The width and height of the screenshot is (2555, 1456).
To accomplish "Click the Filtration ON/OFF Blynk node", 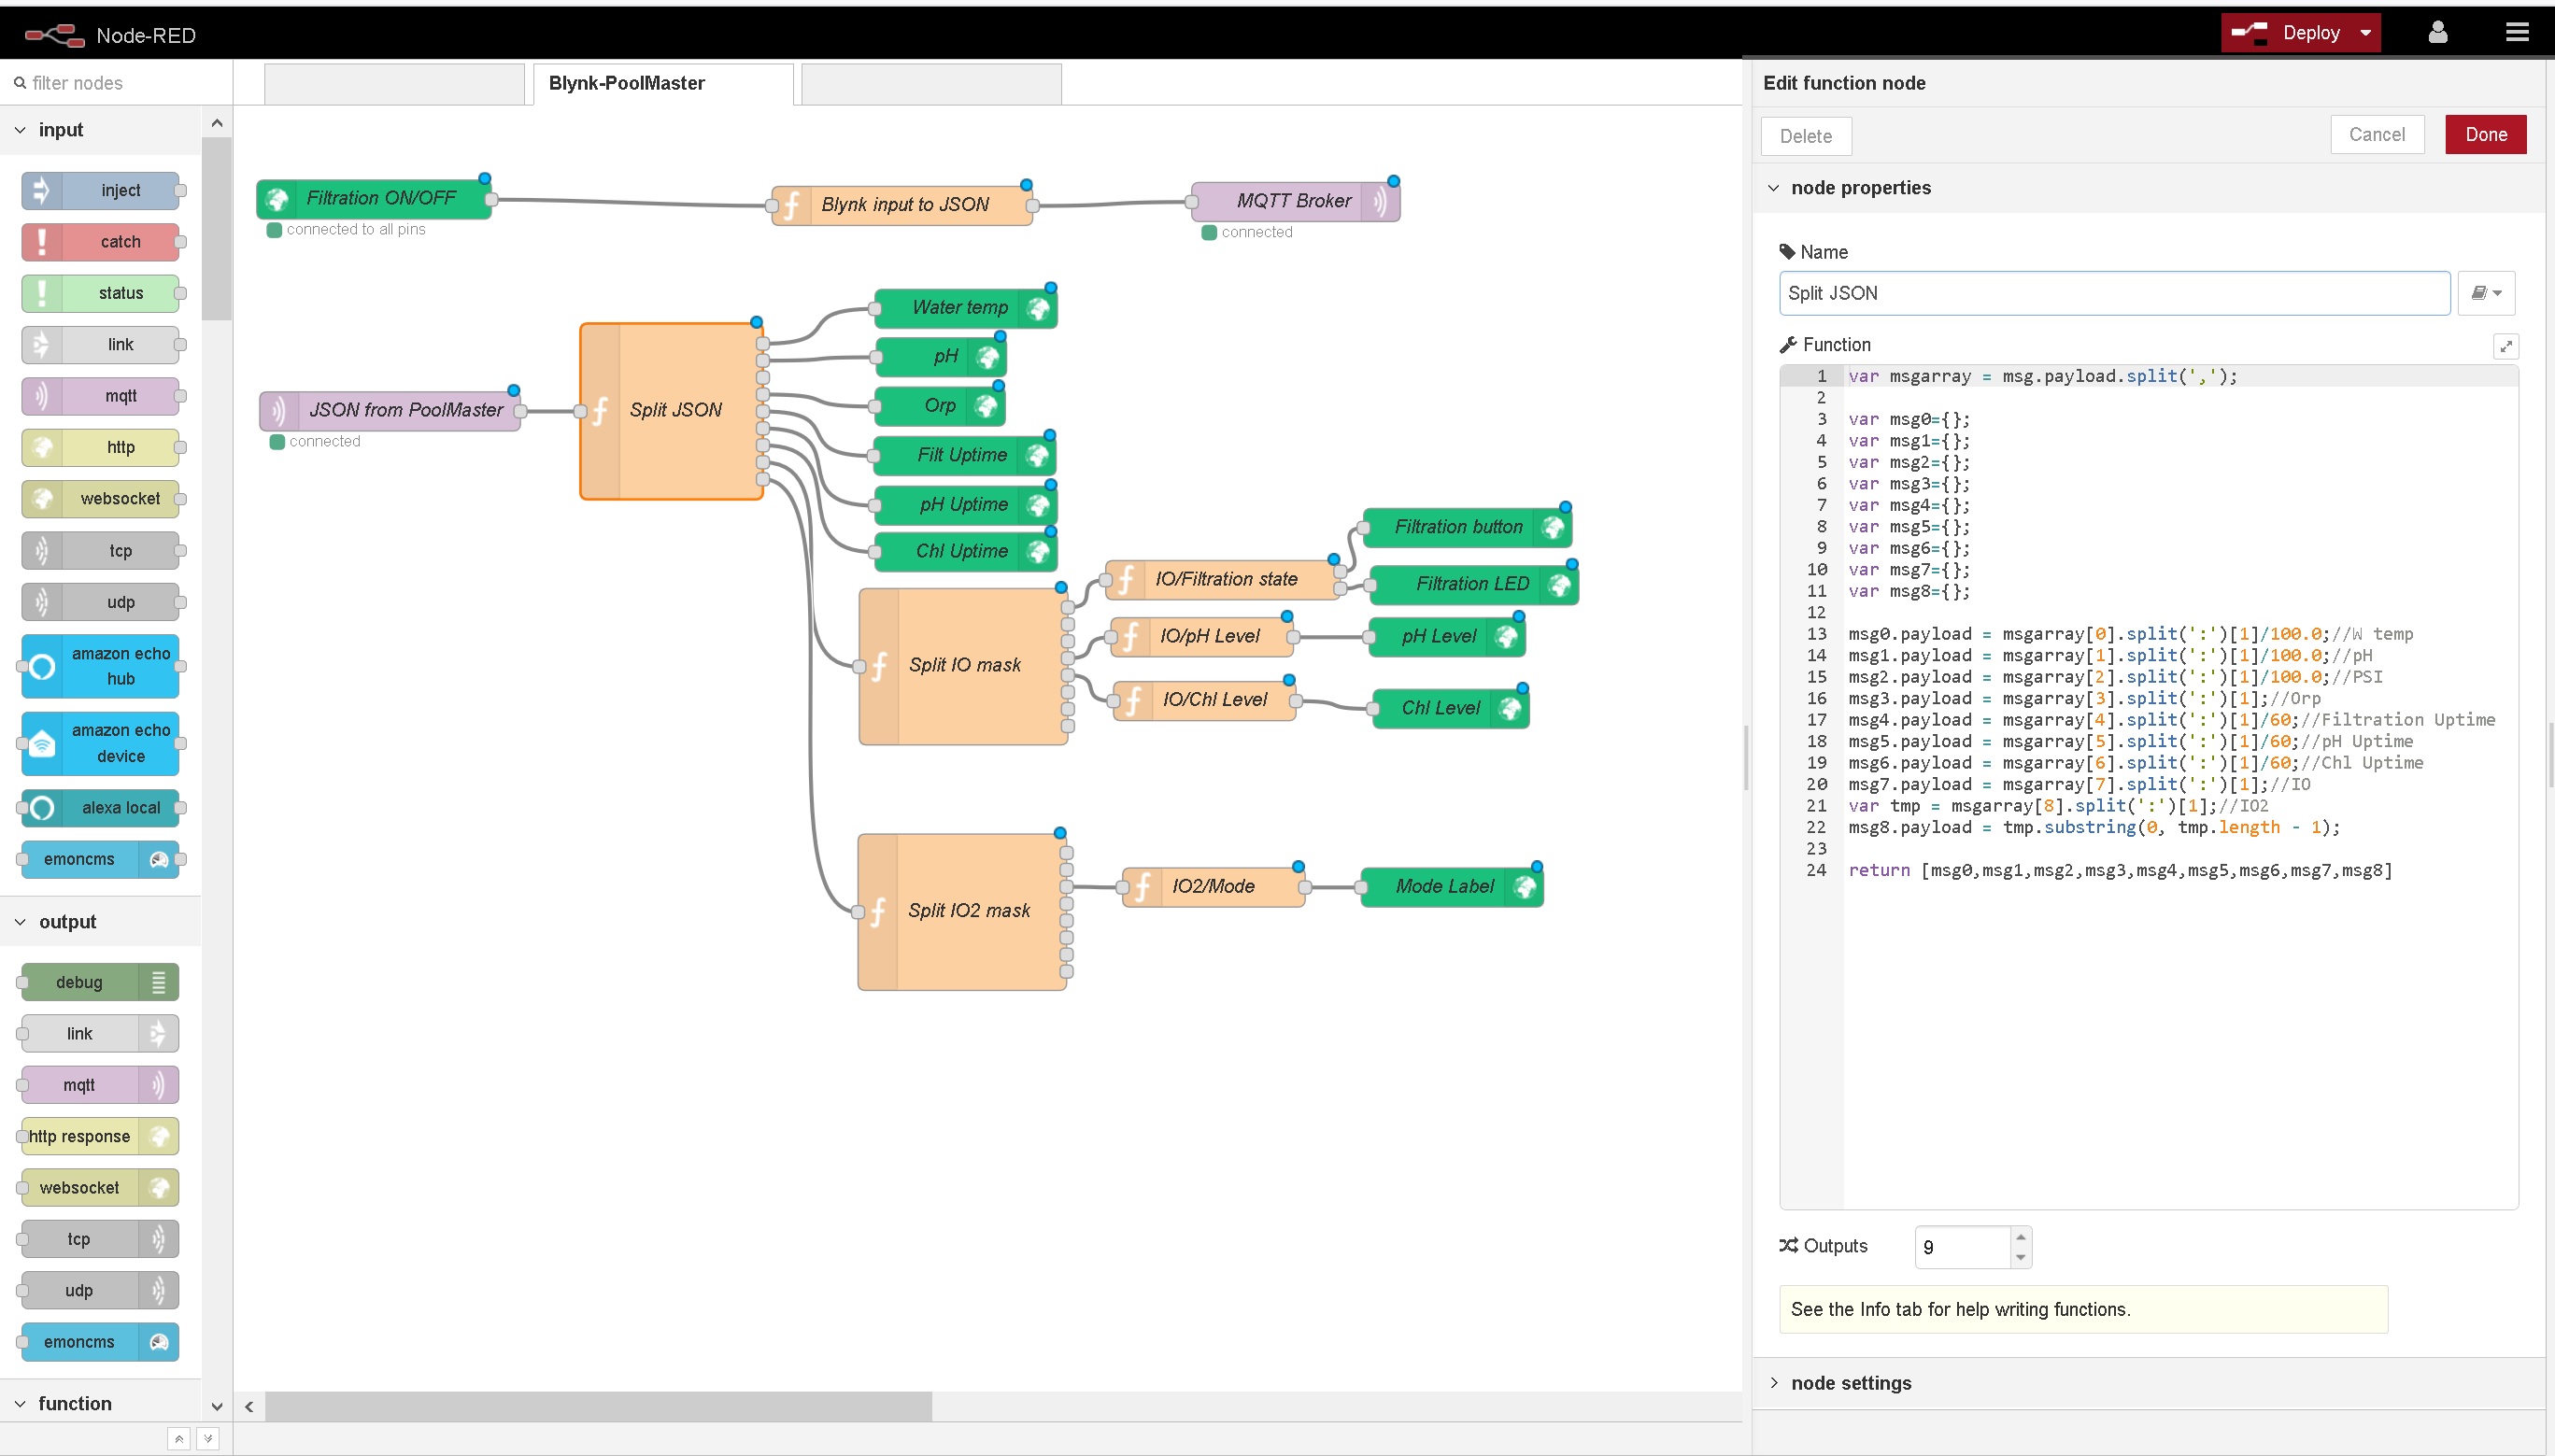I will pyautogui.click(x=374, y=198).
